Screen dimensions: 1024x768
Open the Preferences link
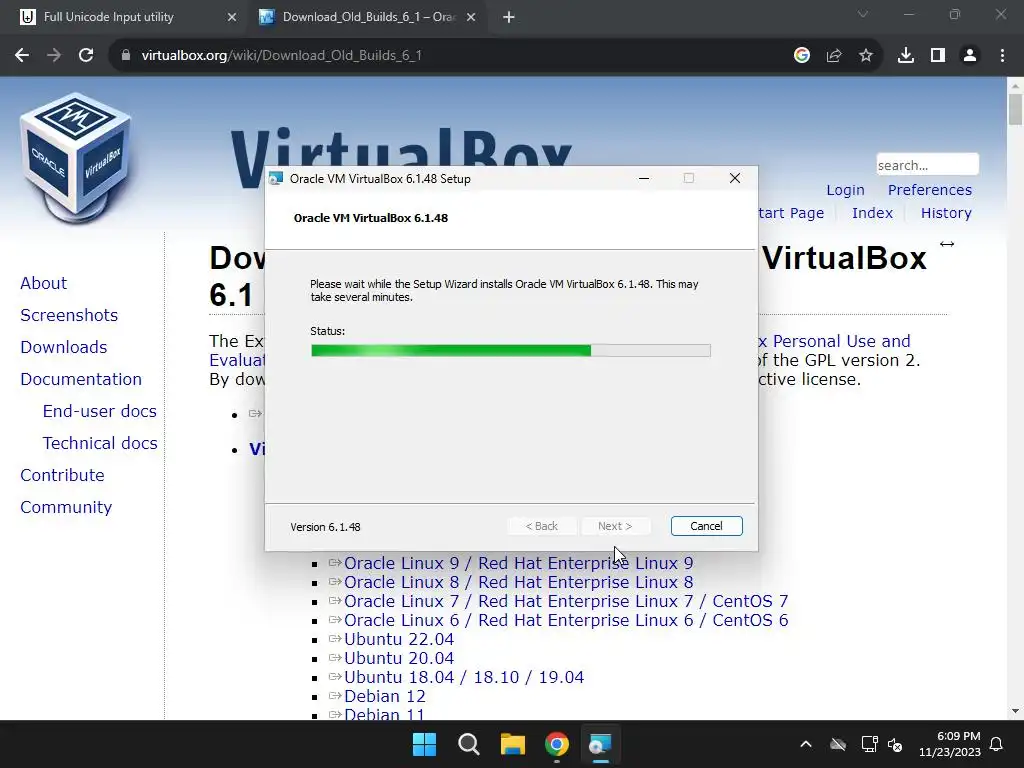(929, 190)
